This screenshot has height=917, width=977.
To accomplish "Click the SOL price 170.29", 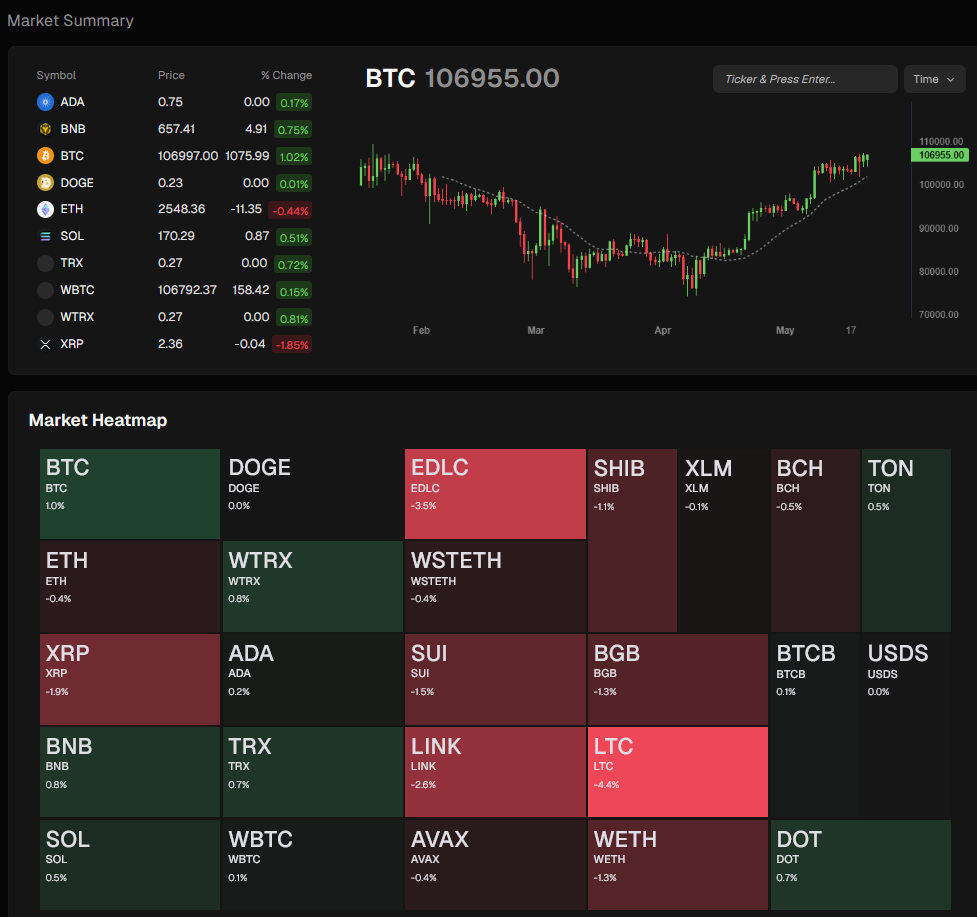I will pyautogui.click(x=176, y=236).
